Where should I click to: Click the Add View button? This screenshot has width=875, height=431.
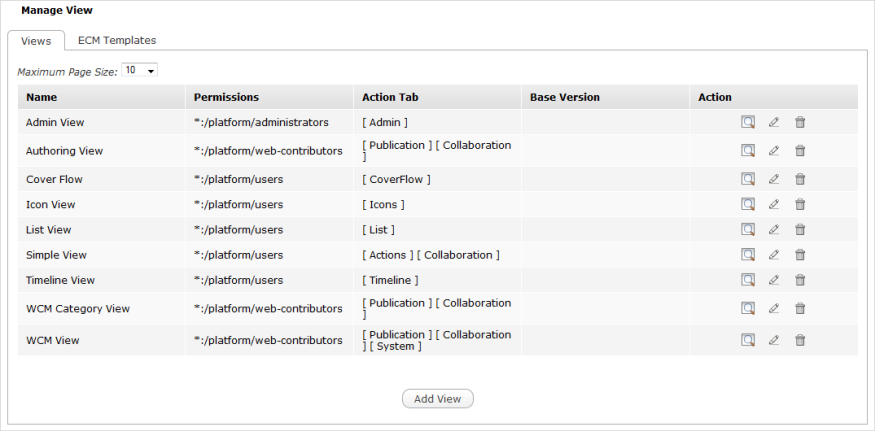(437, 399)
